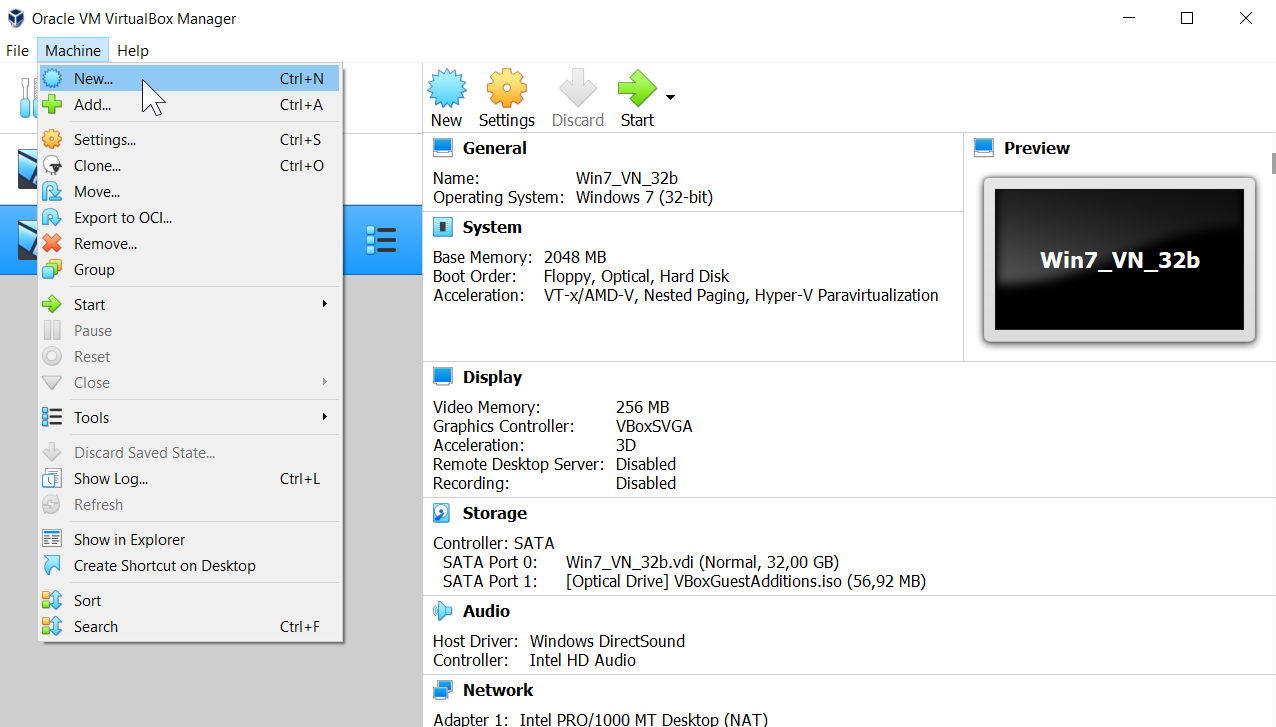This screenshot has width=1276, height=727.
Task: Select Search in the Machine menu
Action: [190, 627]
